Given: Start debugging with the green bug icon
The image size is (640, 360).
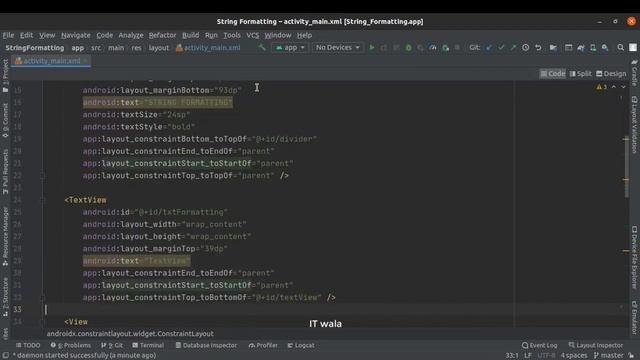Looking at the screenshot, I should [408, 48].
